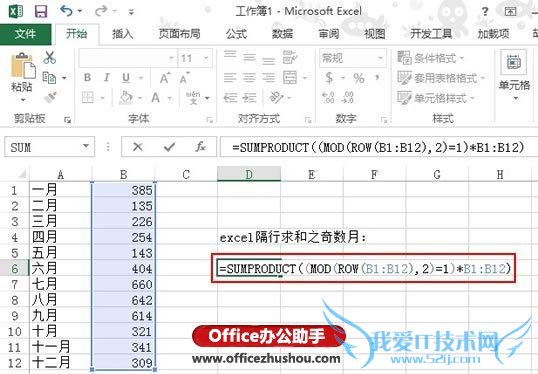
Task: Click Align Right icon
Action: 269,78
